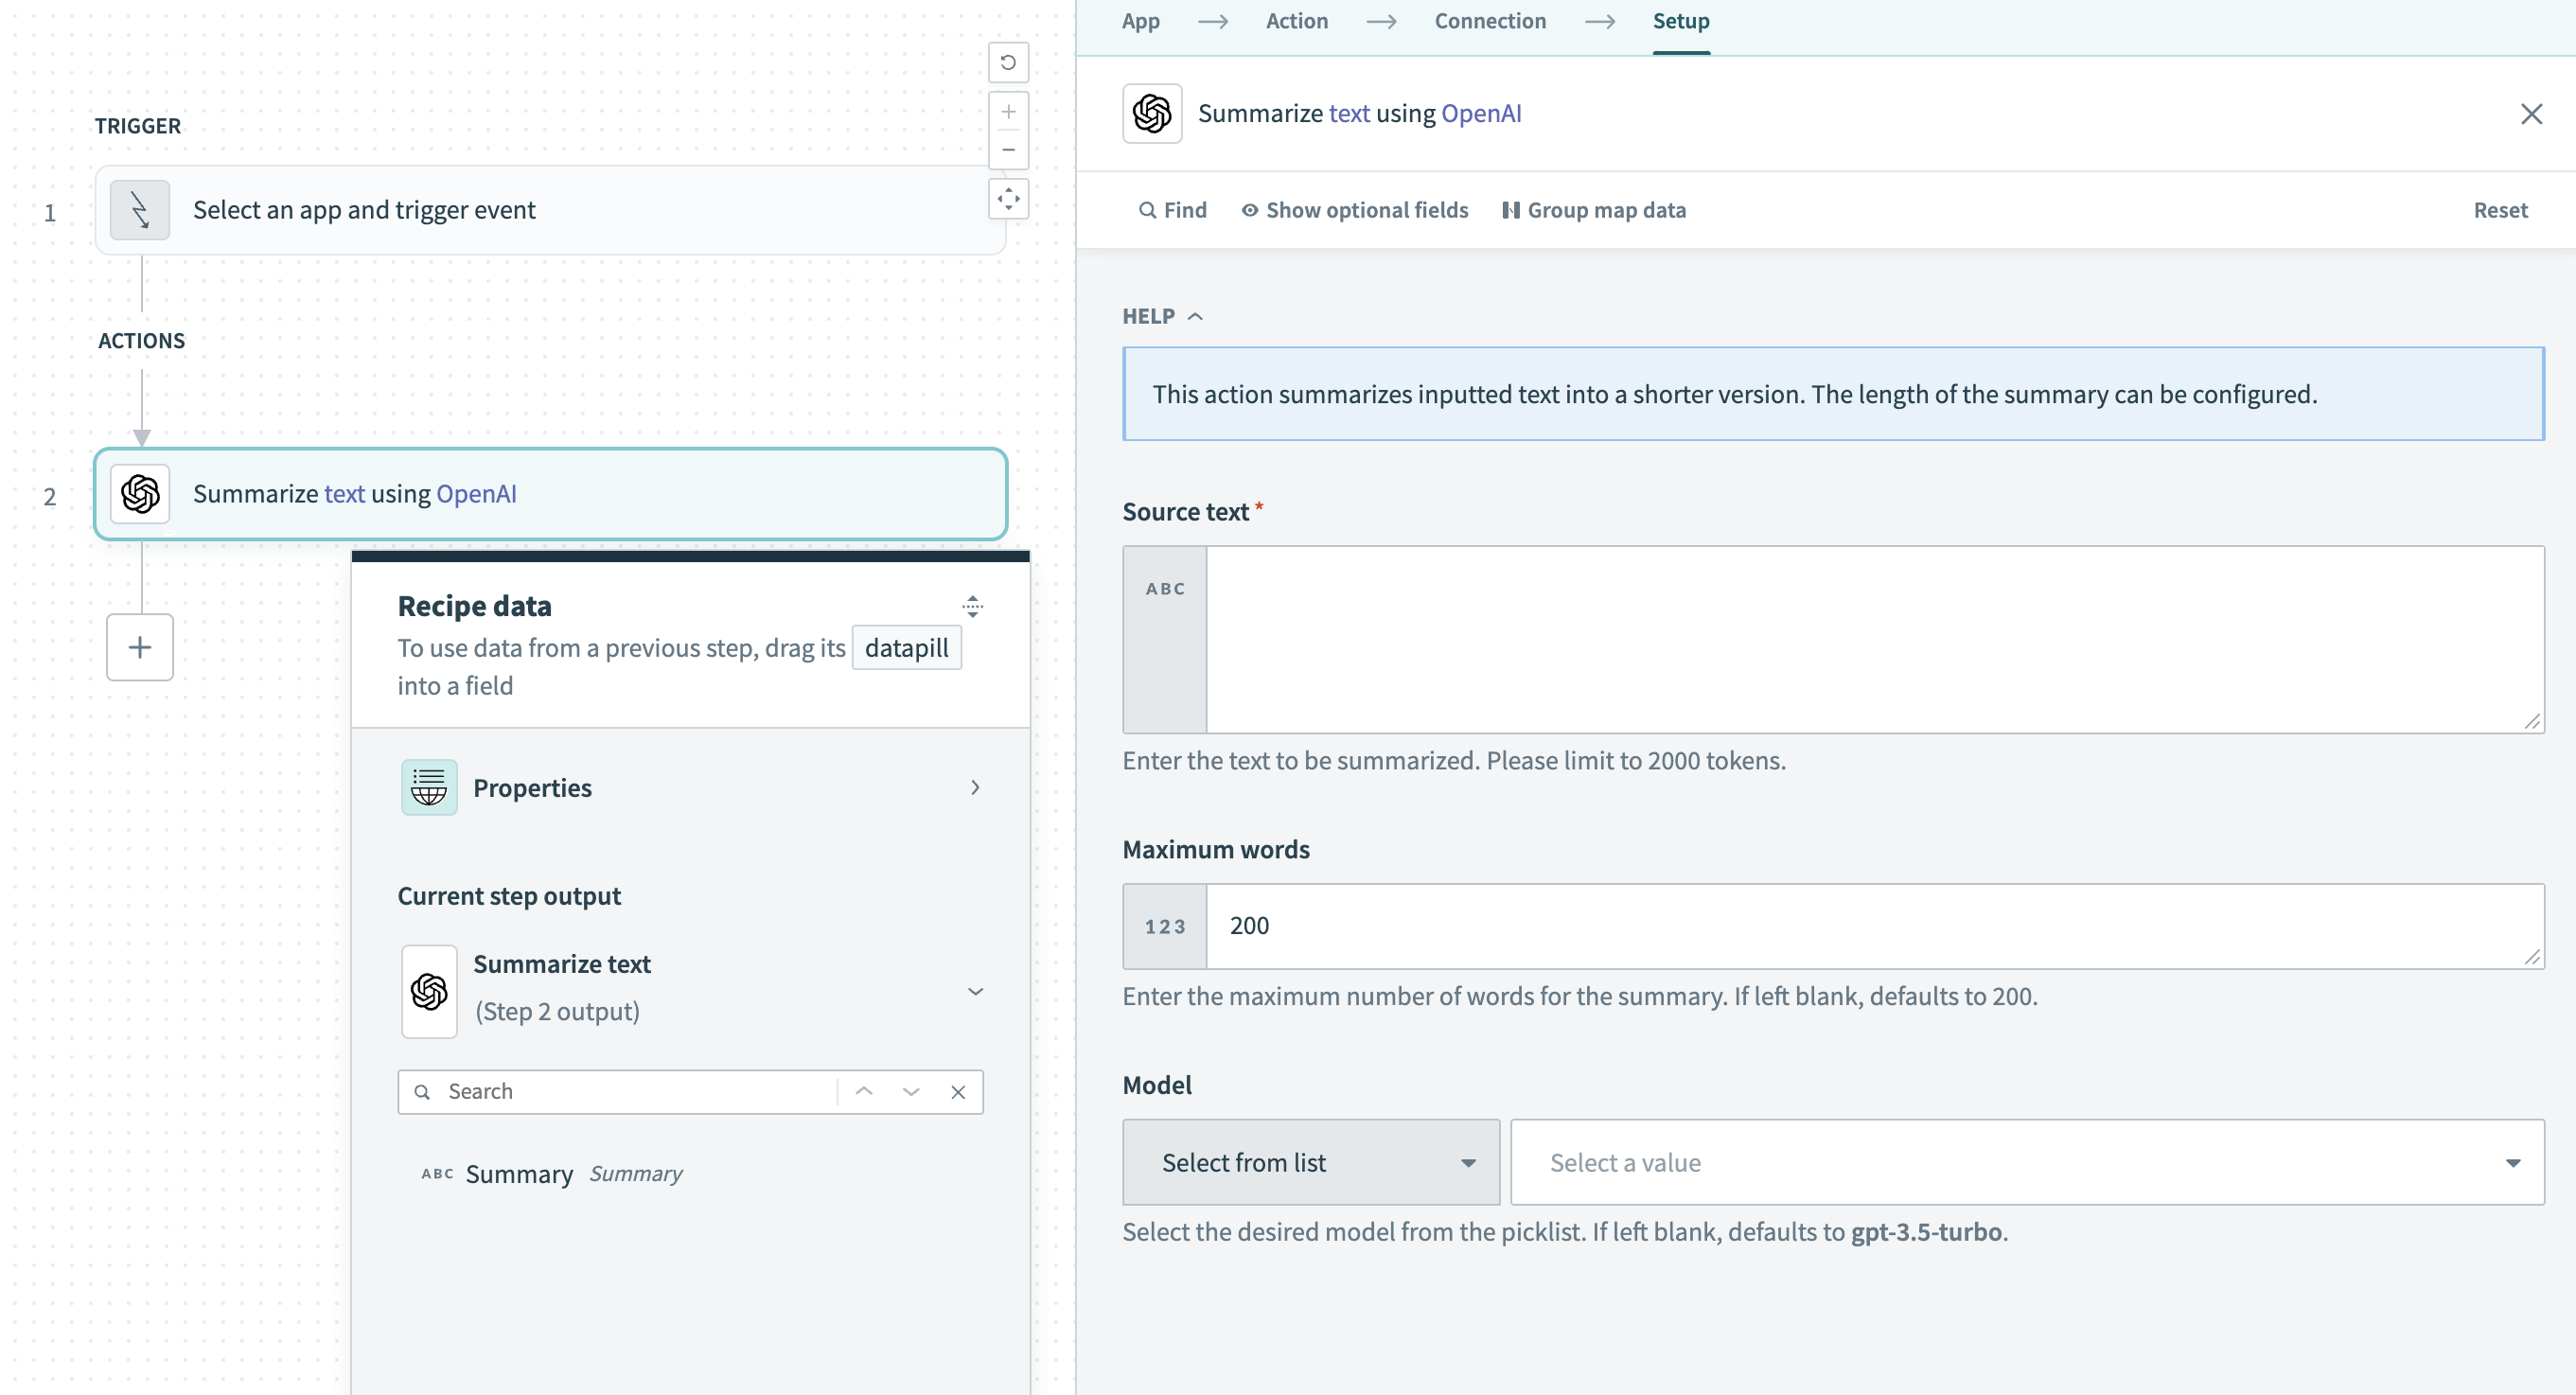Go to the Action tab
The width and height of the screenshot is (2576, 1395).
1296,21
